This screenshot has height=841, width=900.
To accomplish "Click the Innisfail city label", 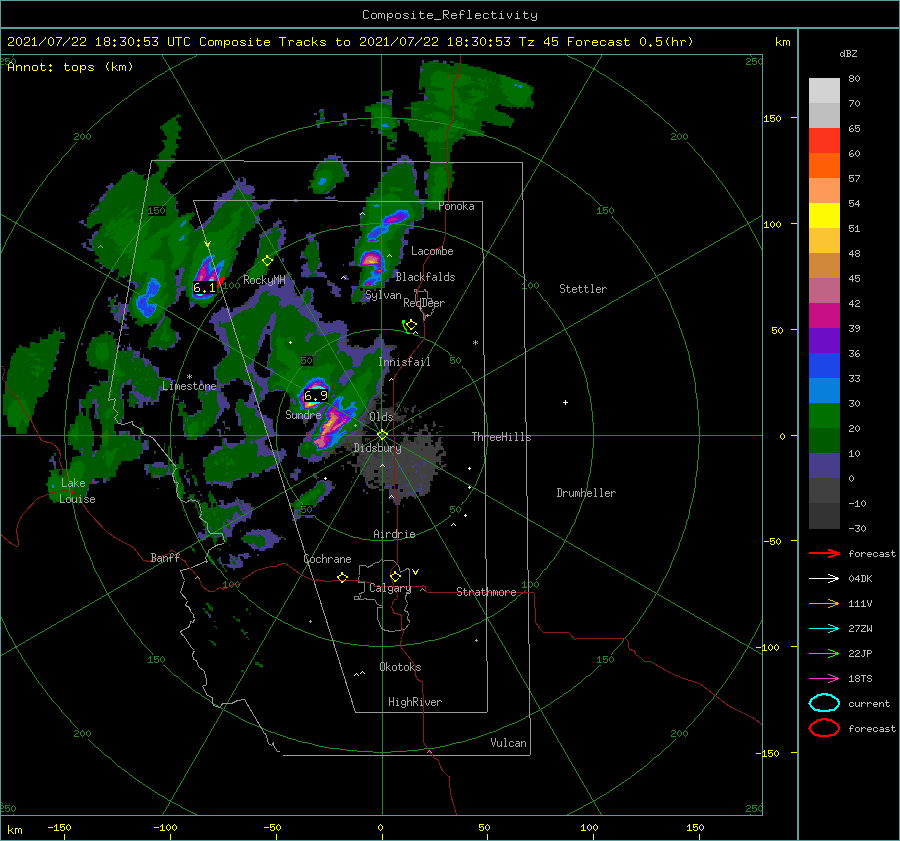I will [x=404, y=362].
